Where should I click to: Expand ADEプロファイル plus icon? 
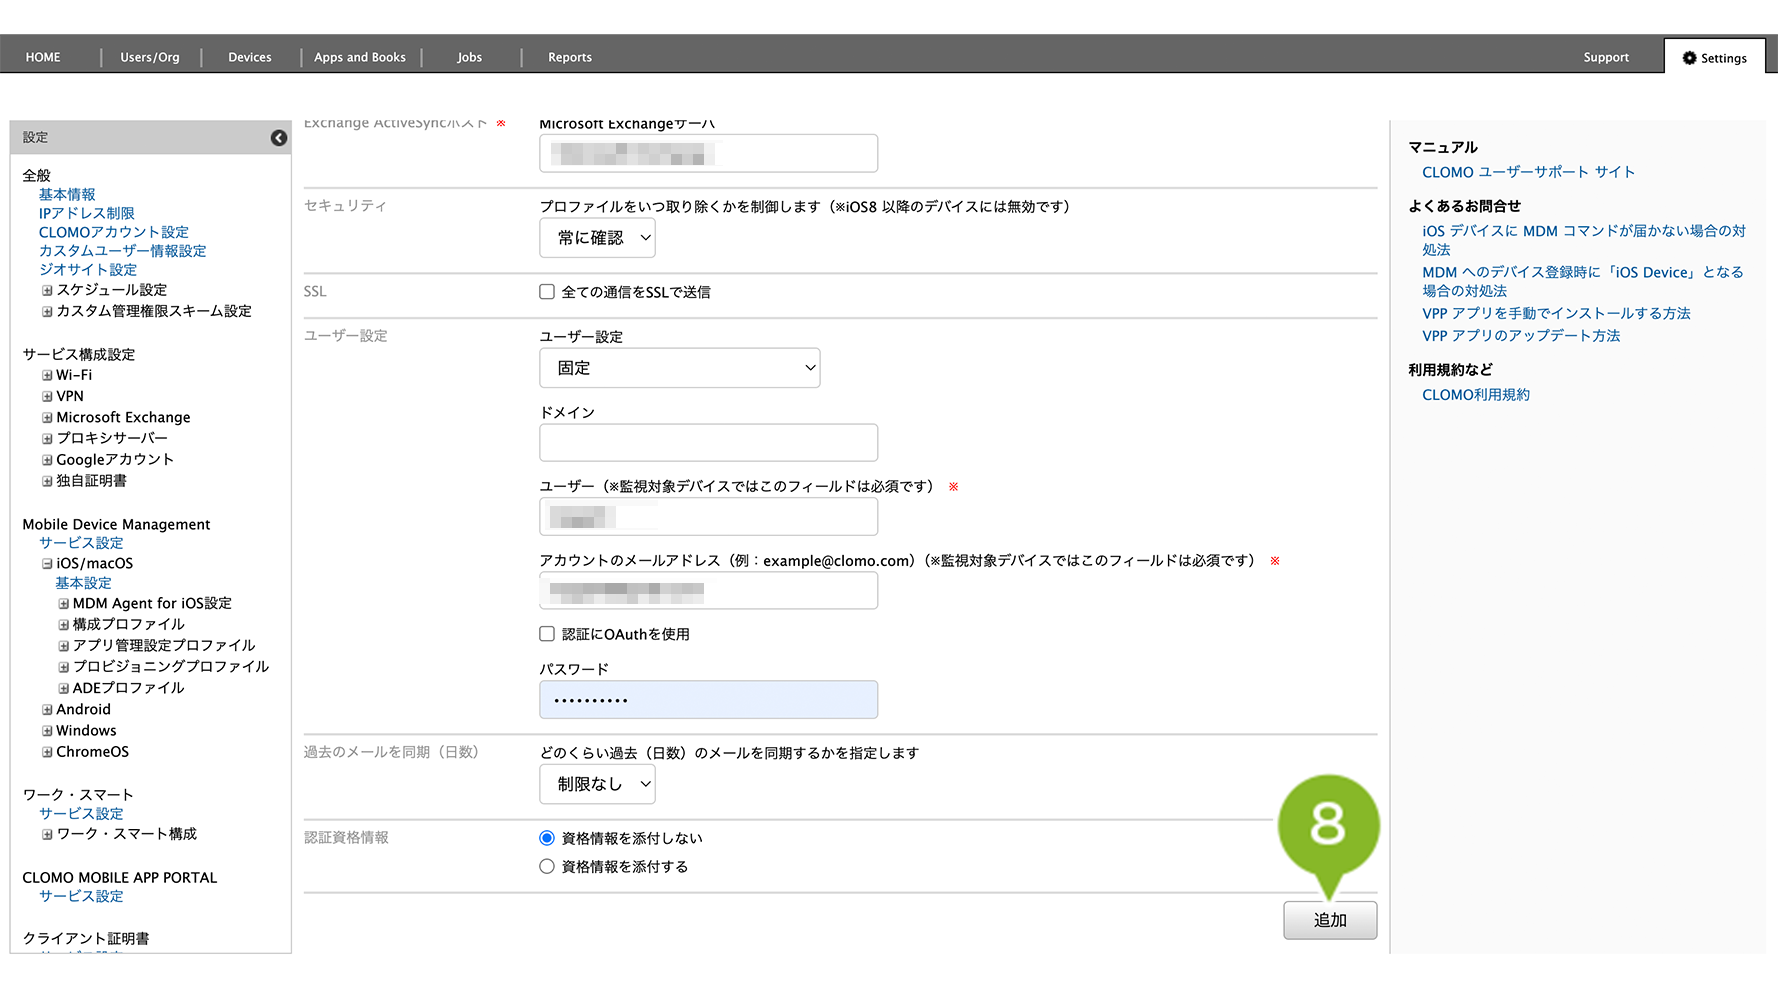coord(63,689)
